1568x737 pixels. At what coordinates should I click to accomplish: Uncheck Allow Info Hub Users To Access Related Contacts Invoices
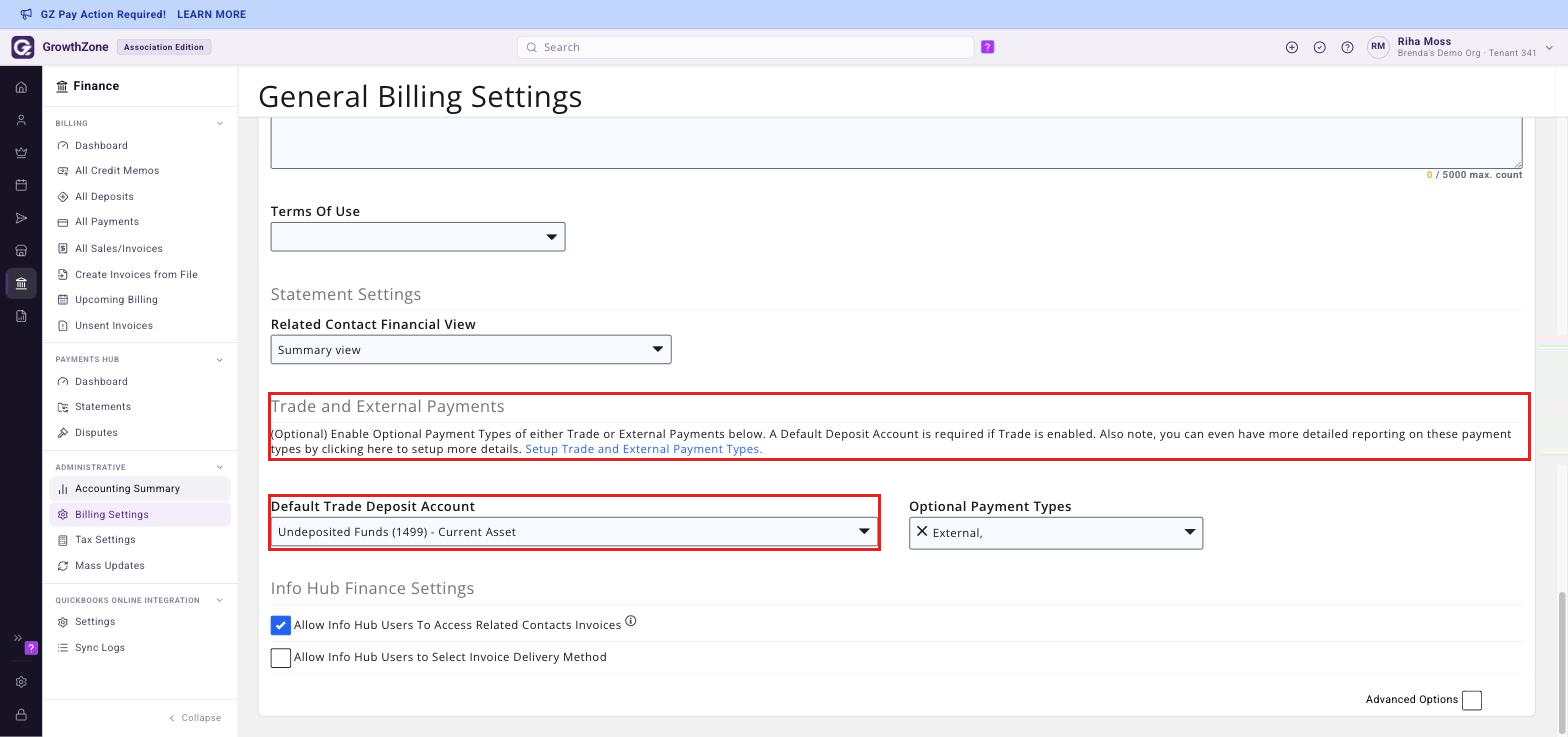[281, 625]
